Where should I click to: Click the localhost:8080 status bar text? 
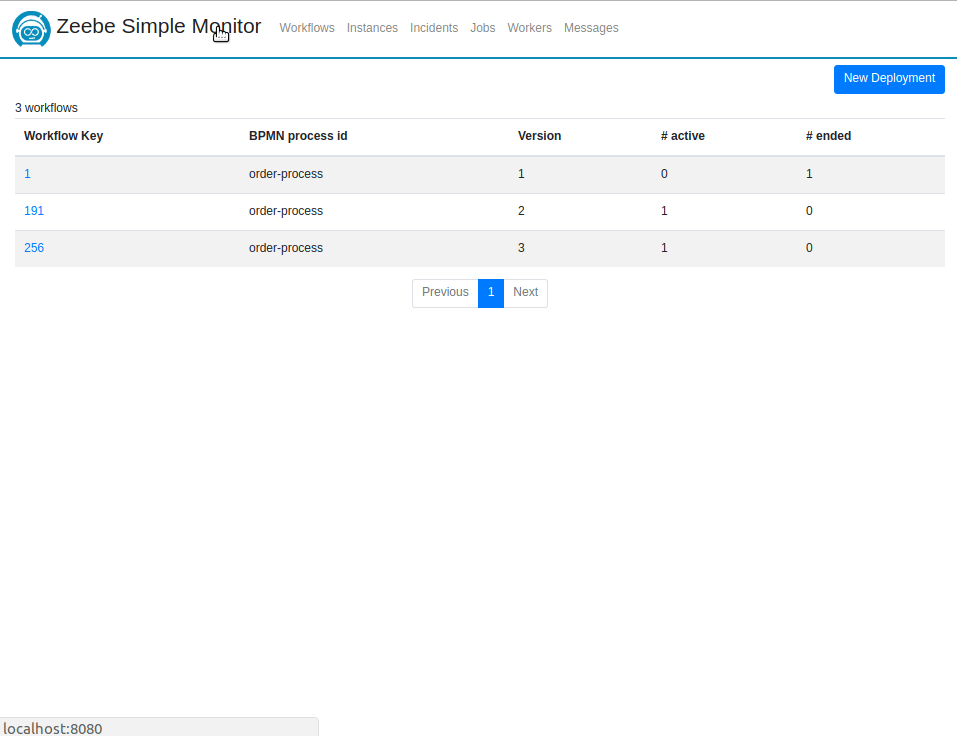53,729
